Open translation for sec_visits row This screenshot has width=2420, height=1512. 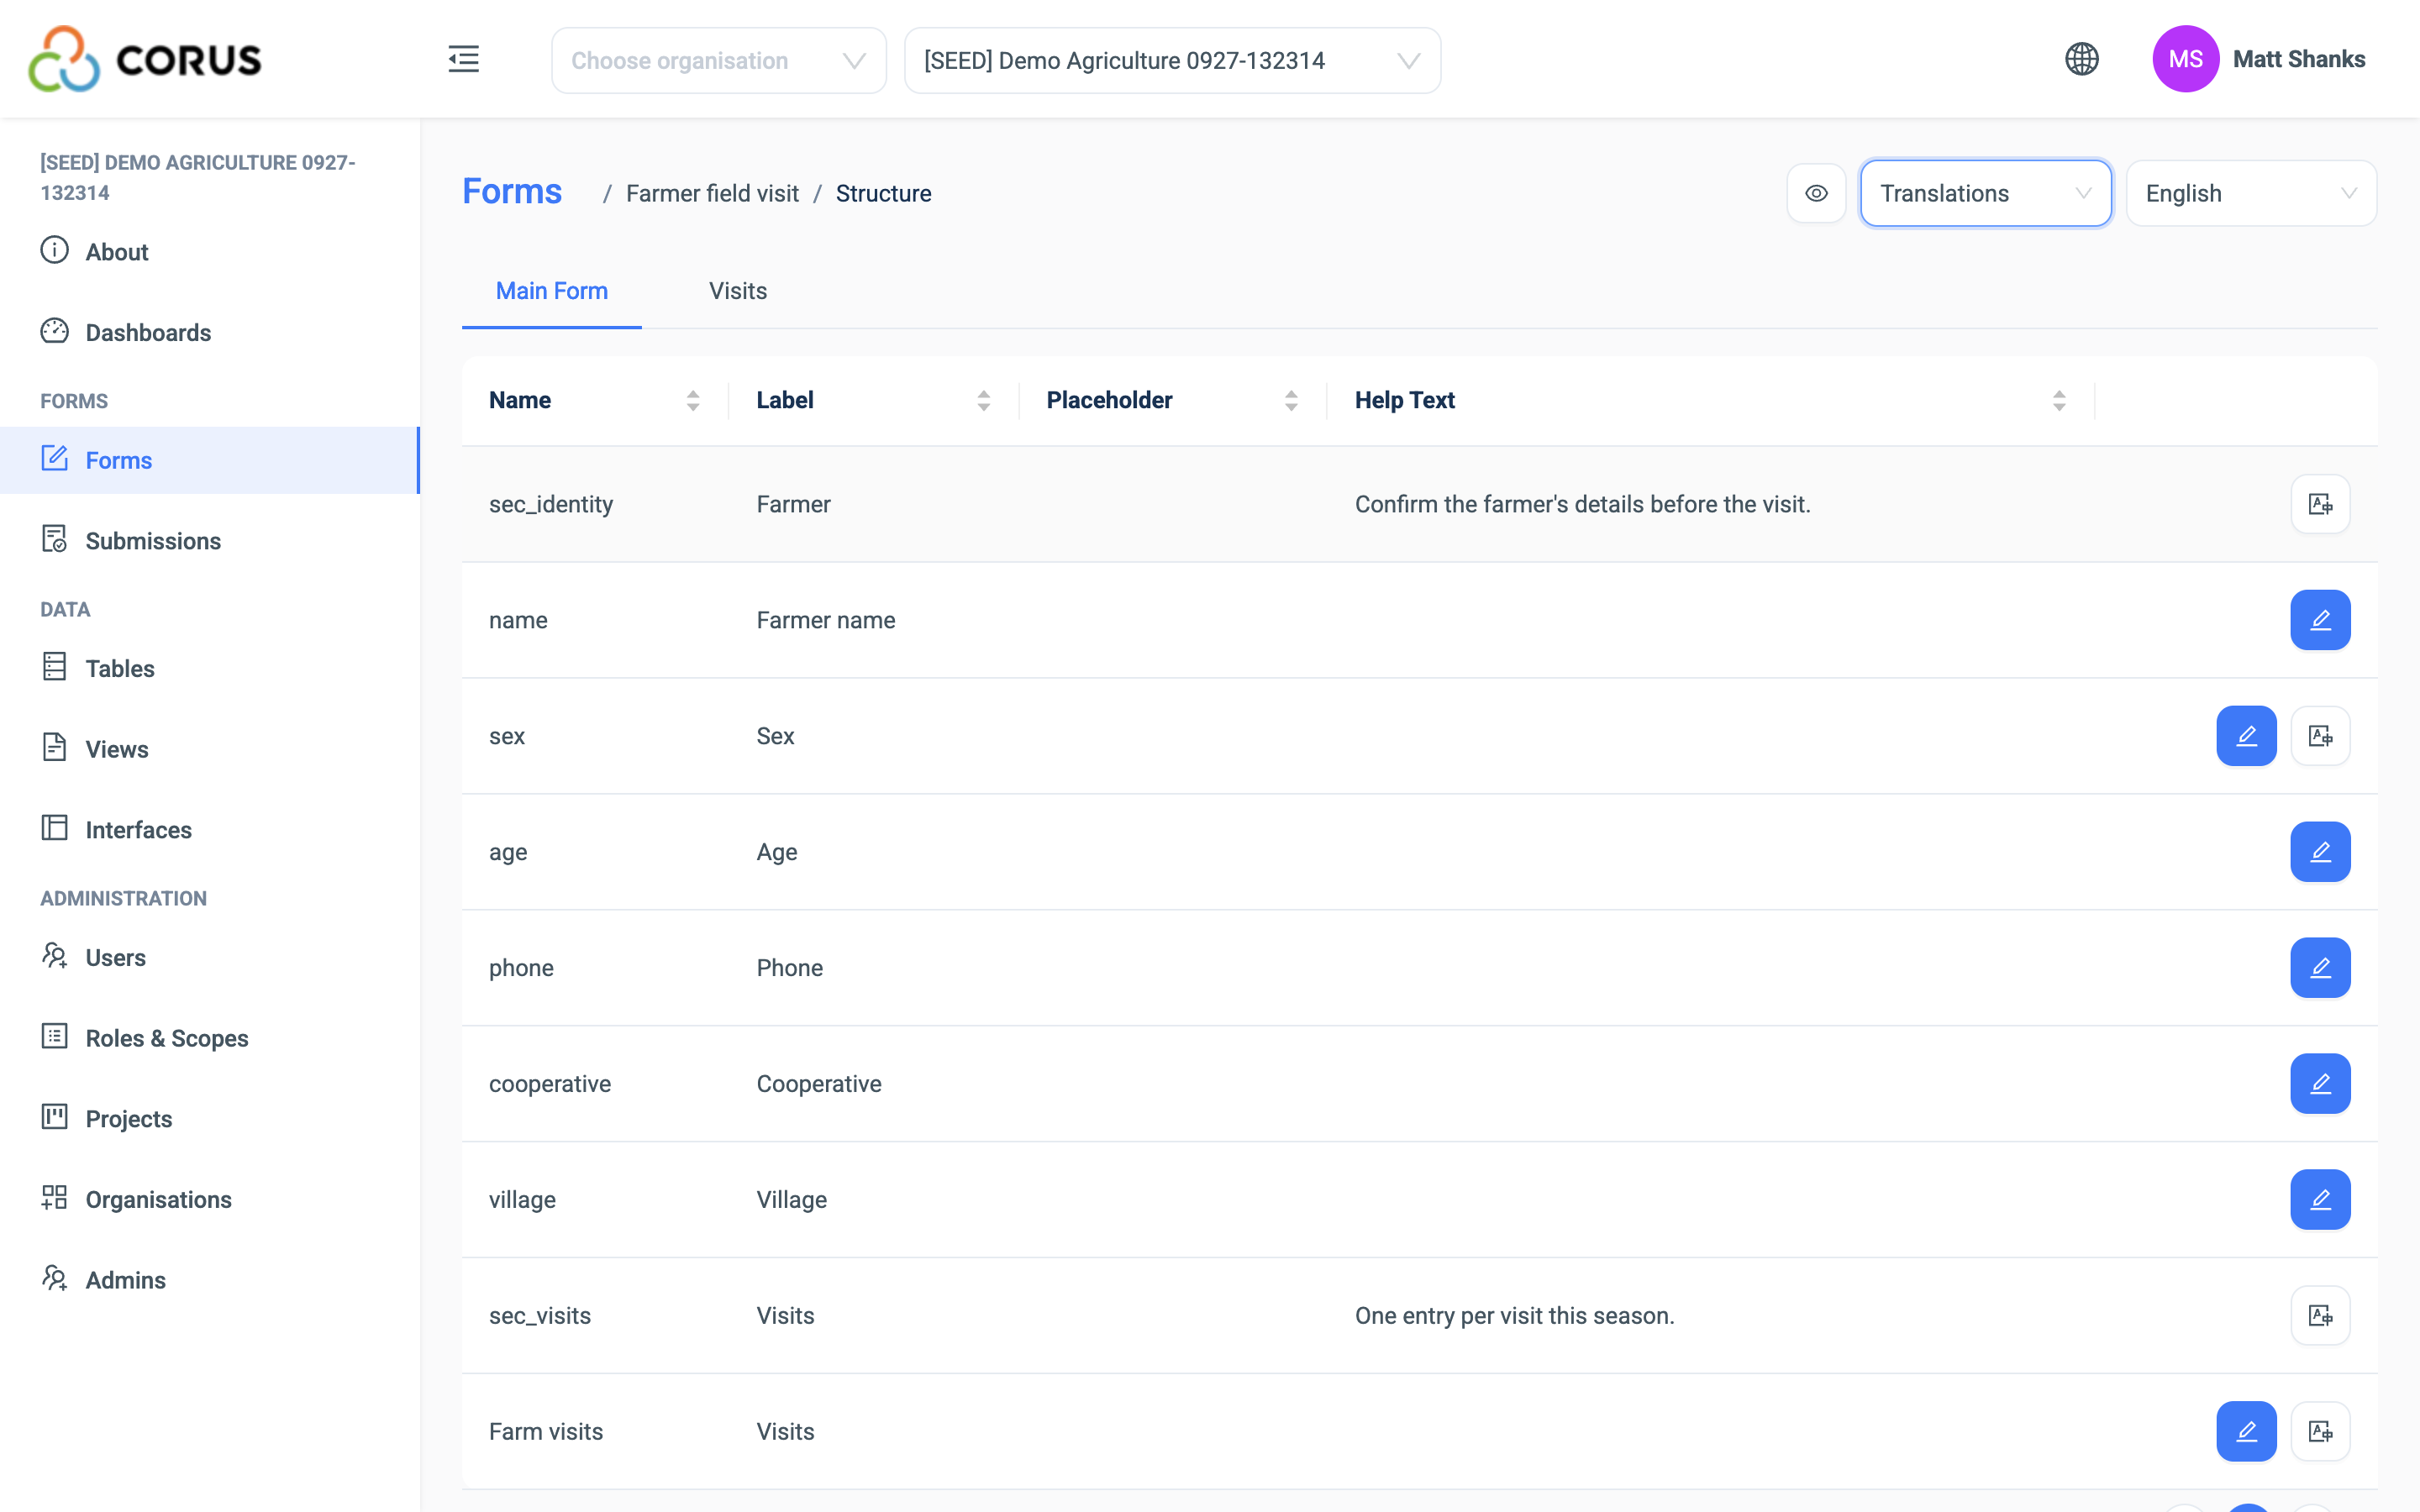[2320, 1316]
